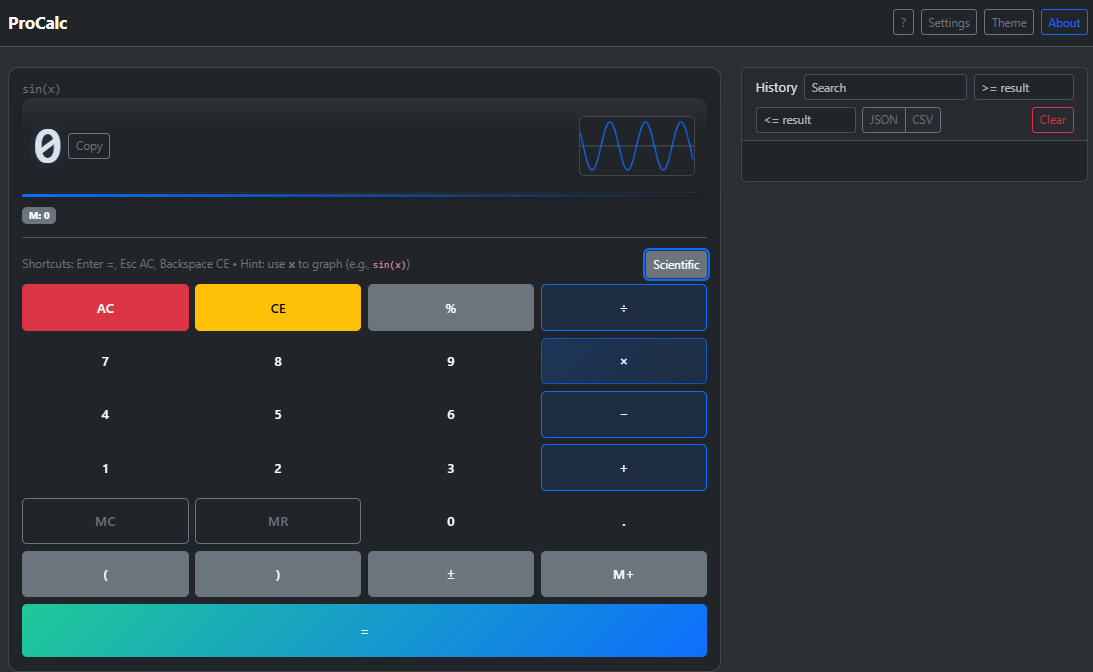The width and height of the screenshot is (1093, 672).
Task: Click the History search field
Action: tap(885, 88)
